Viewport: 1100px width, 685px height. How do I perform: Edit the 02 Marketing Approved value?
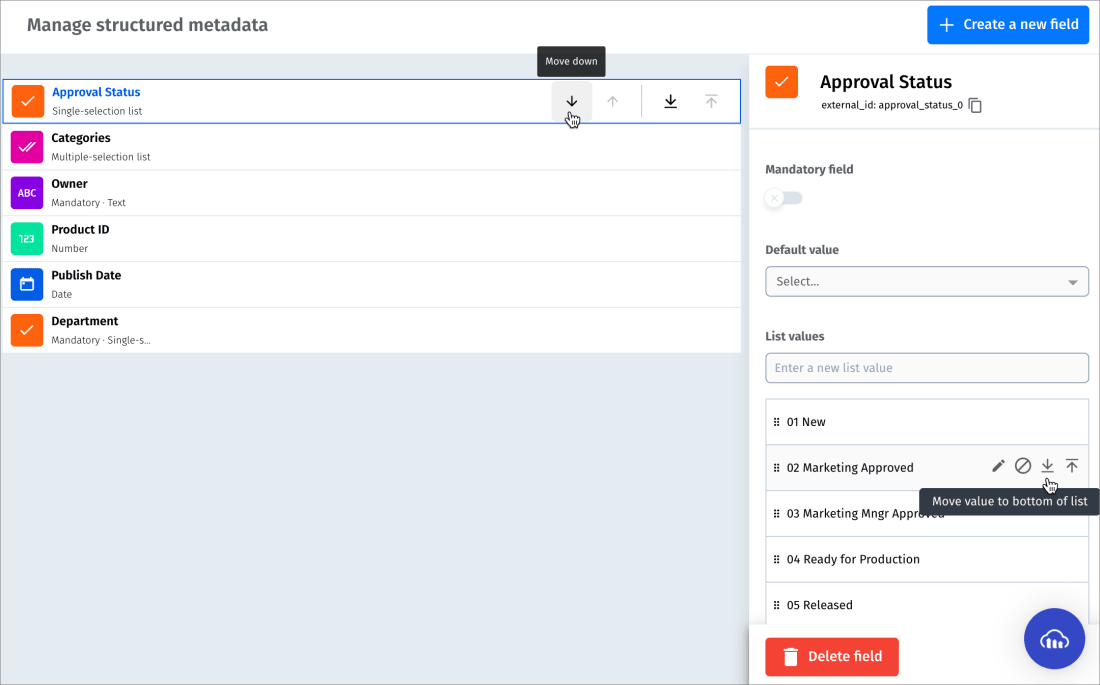(x=998, y=466)
